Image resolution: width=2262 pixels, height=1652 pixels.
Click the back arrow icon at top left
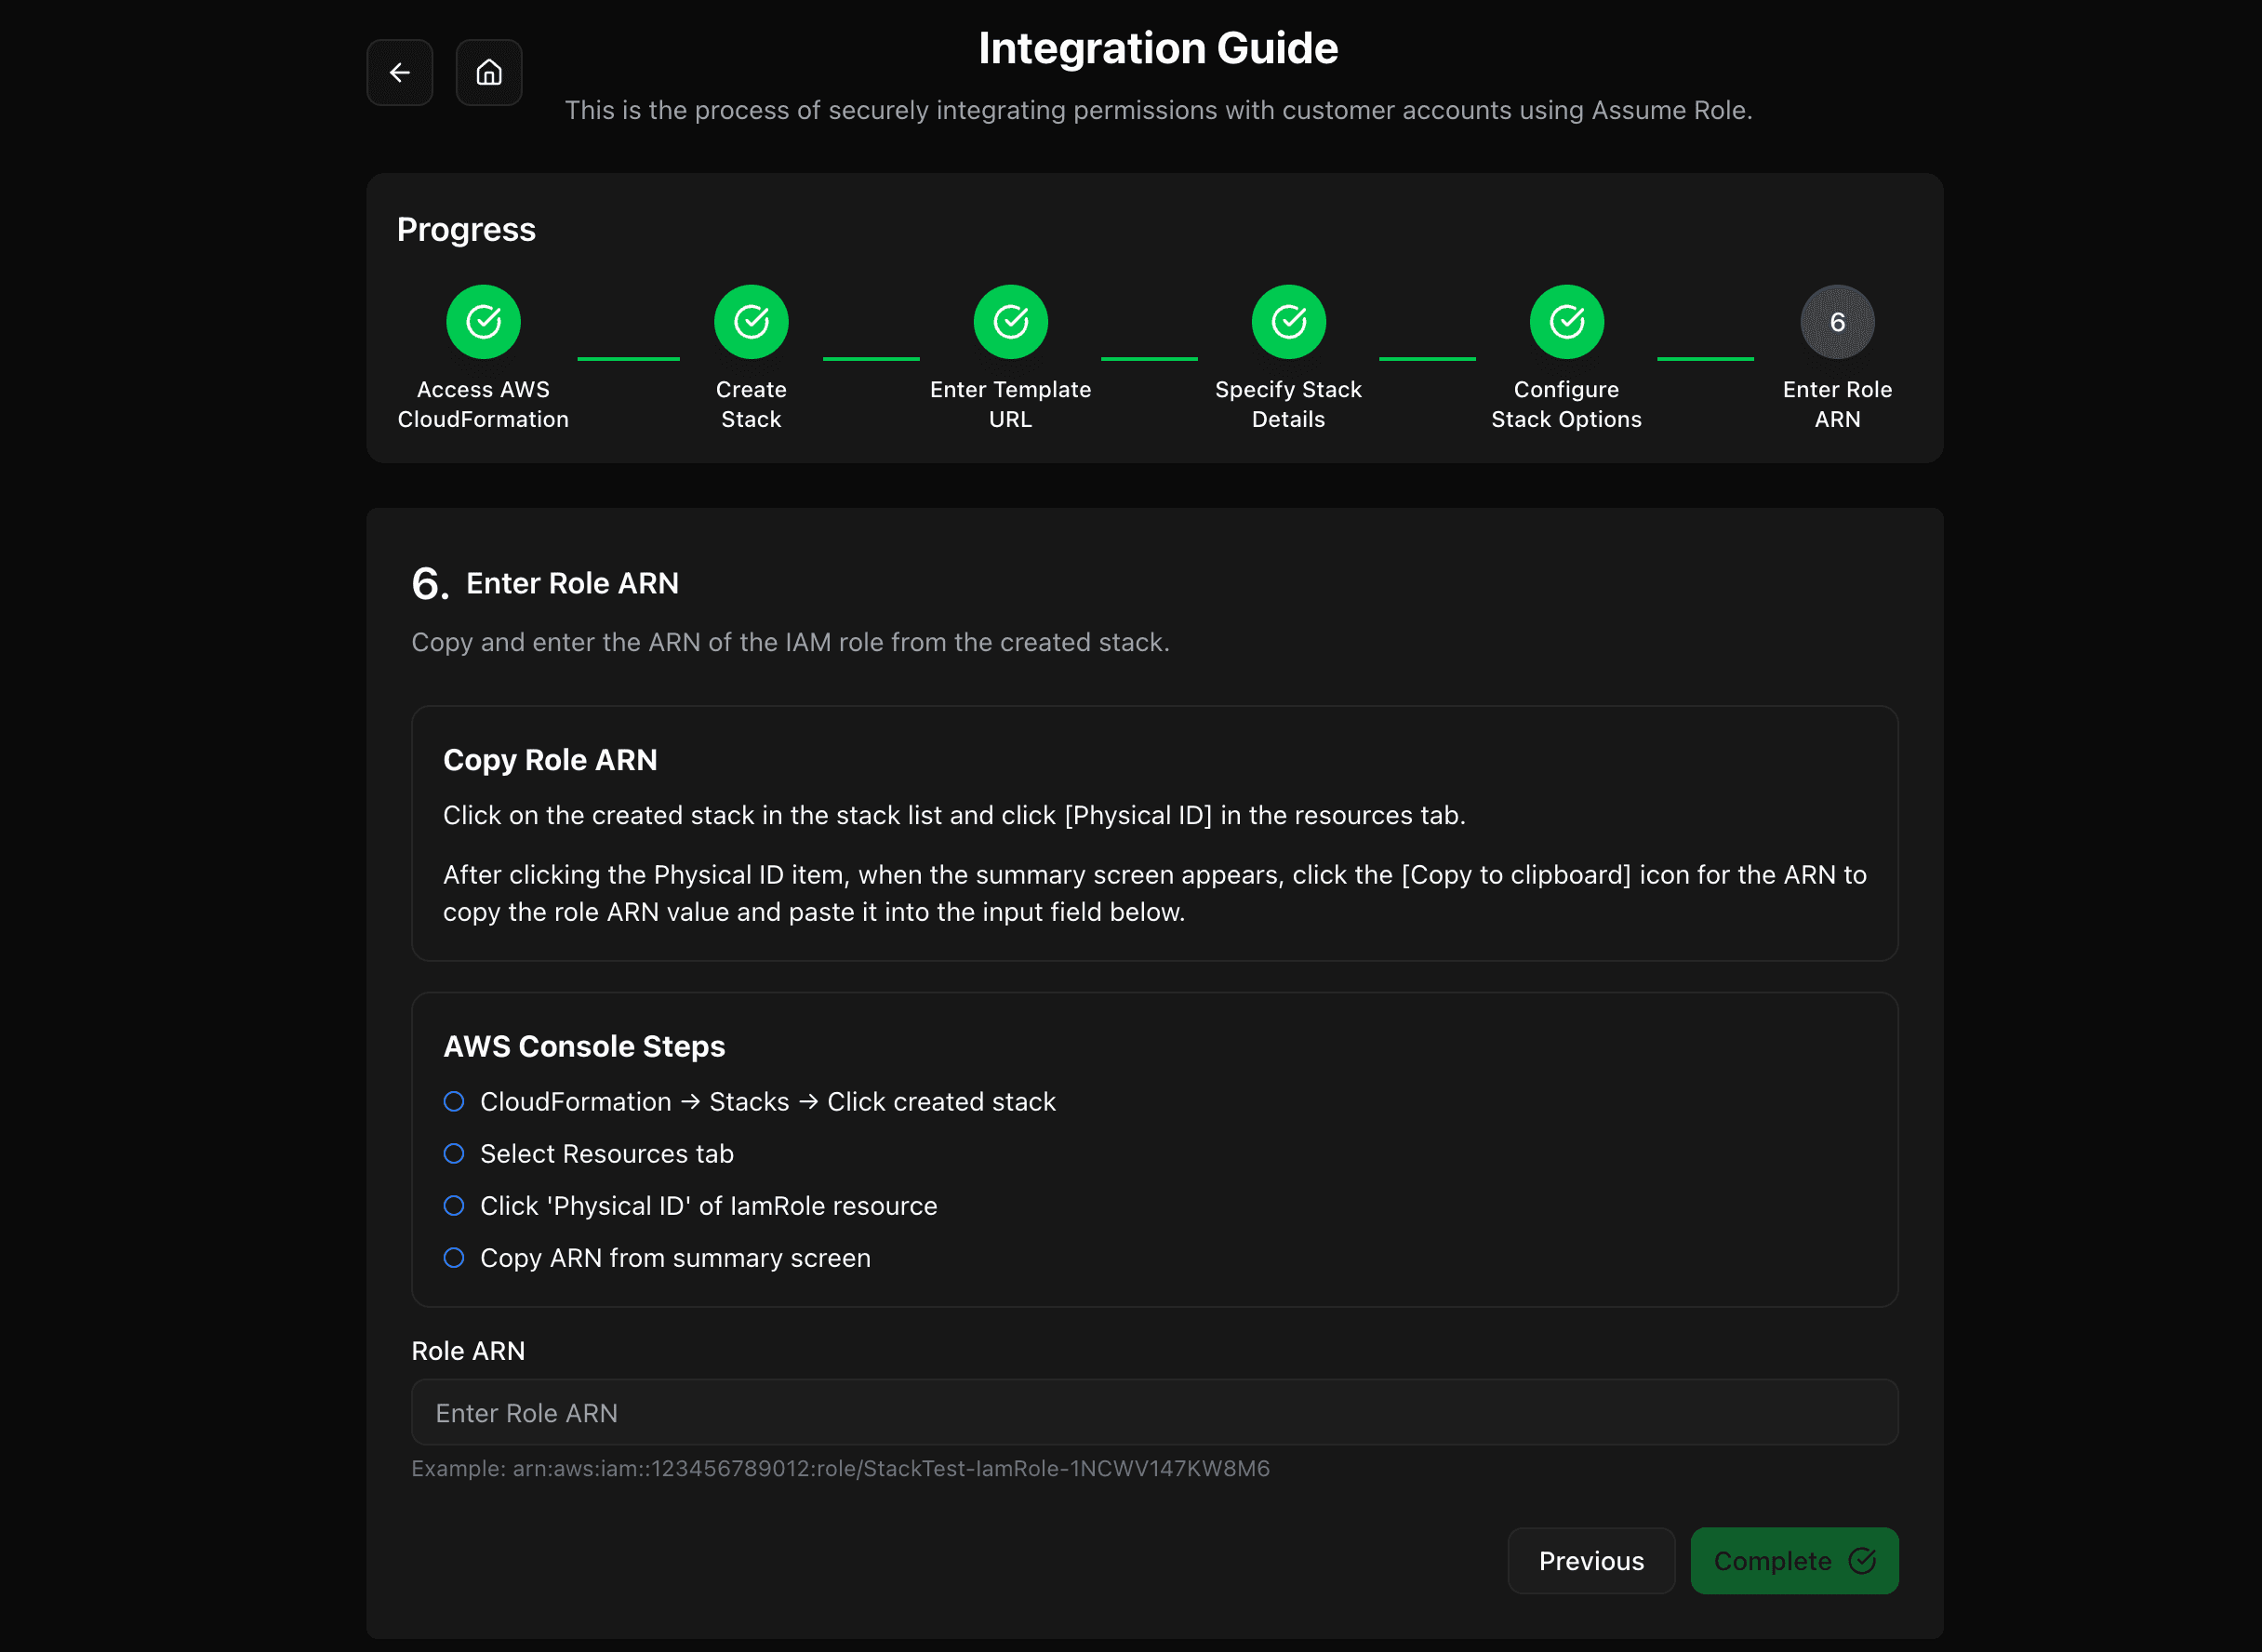click(x=399, y=72)
